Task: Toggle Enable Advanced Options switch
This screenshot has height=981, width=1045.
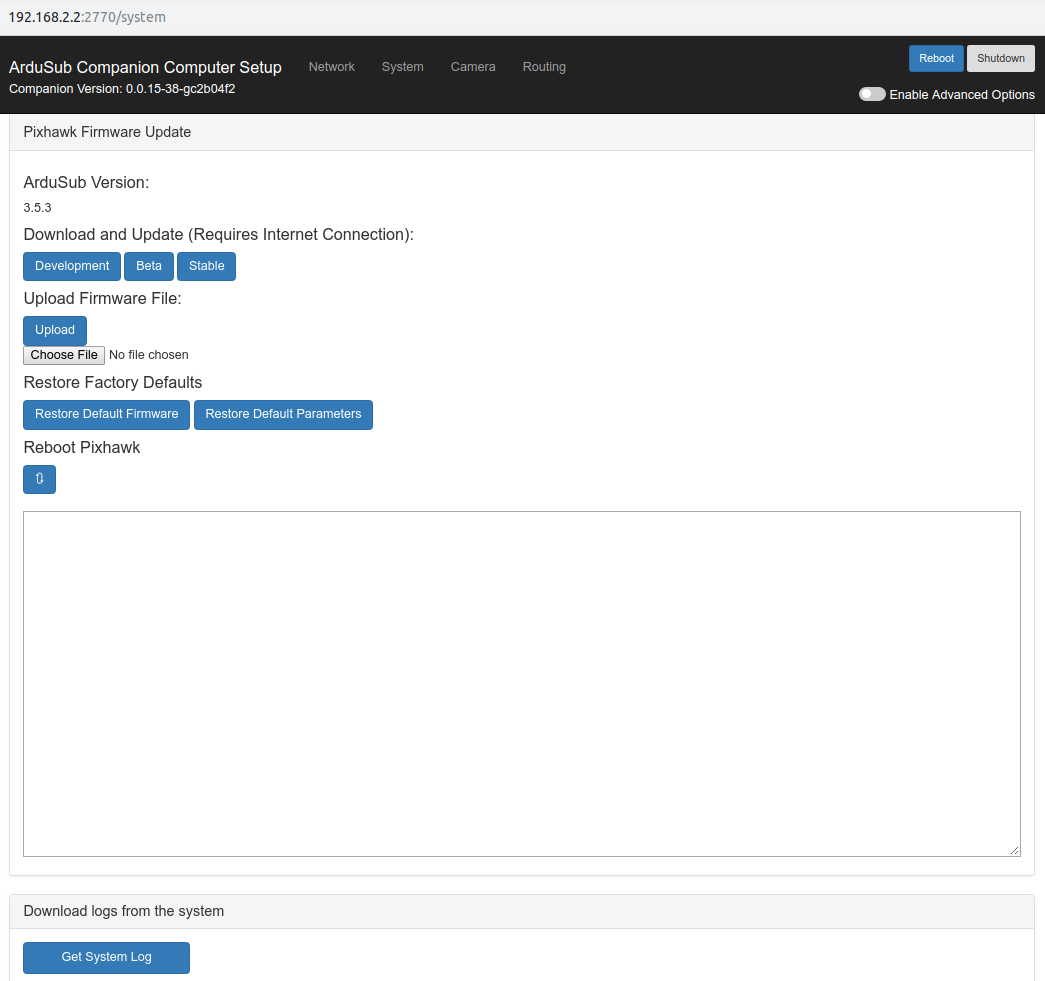Action: point(872,94)
